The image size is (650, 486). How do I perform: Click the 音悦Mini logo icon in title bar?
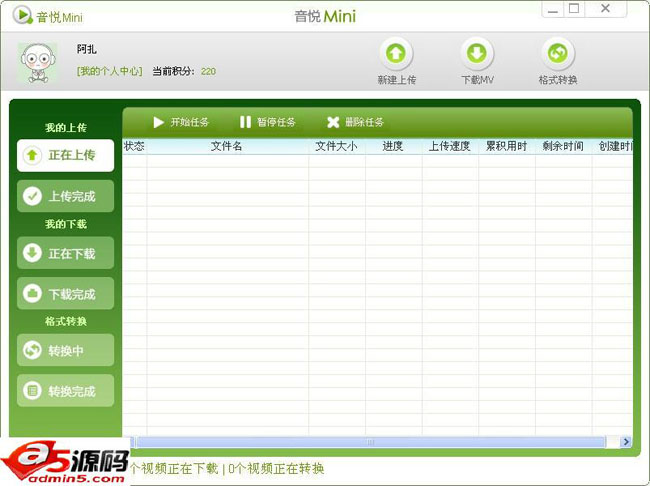pyautogui.click(x=22, y=16)
